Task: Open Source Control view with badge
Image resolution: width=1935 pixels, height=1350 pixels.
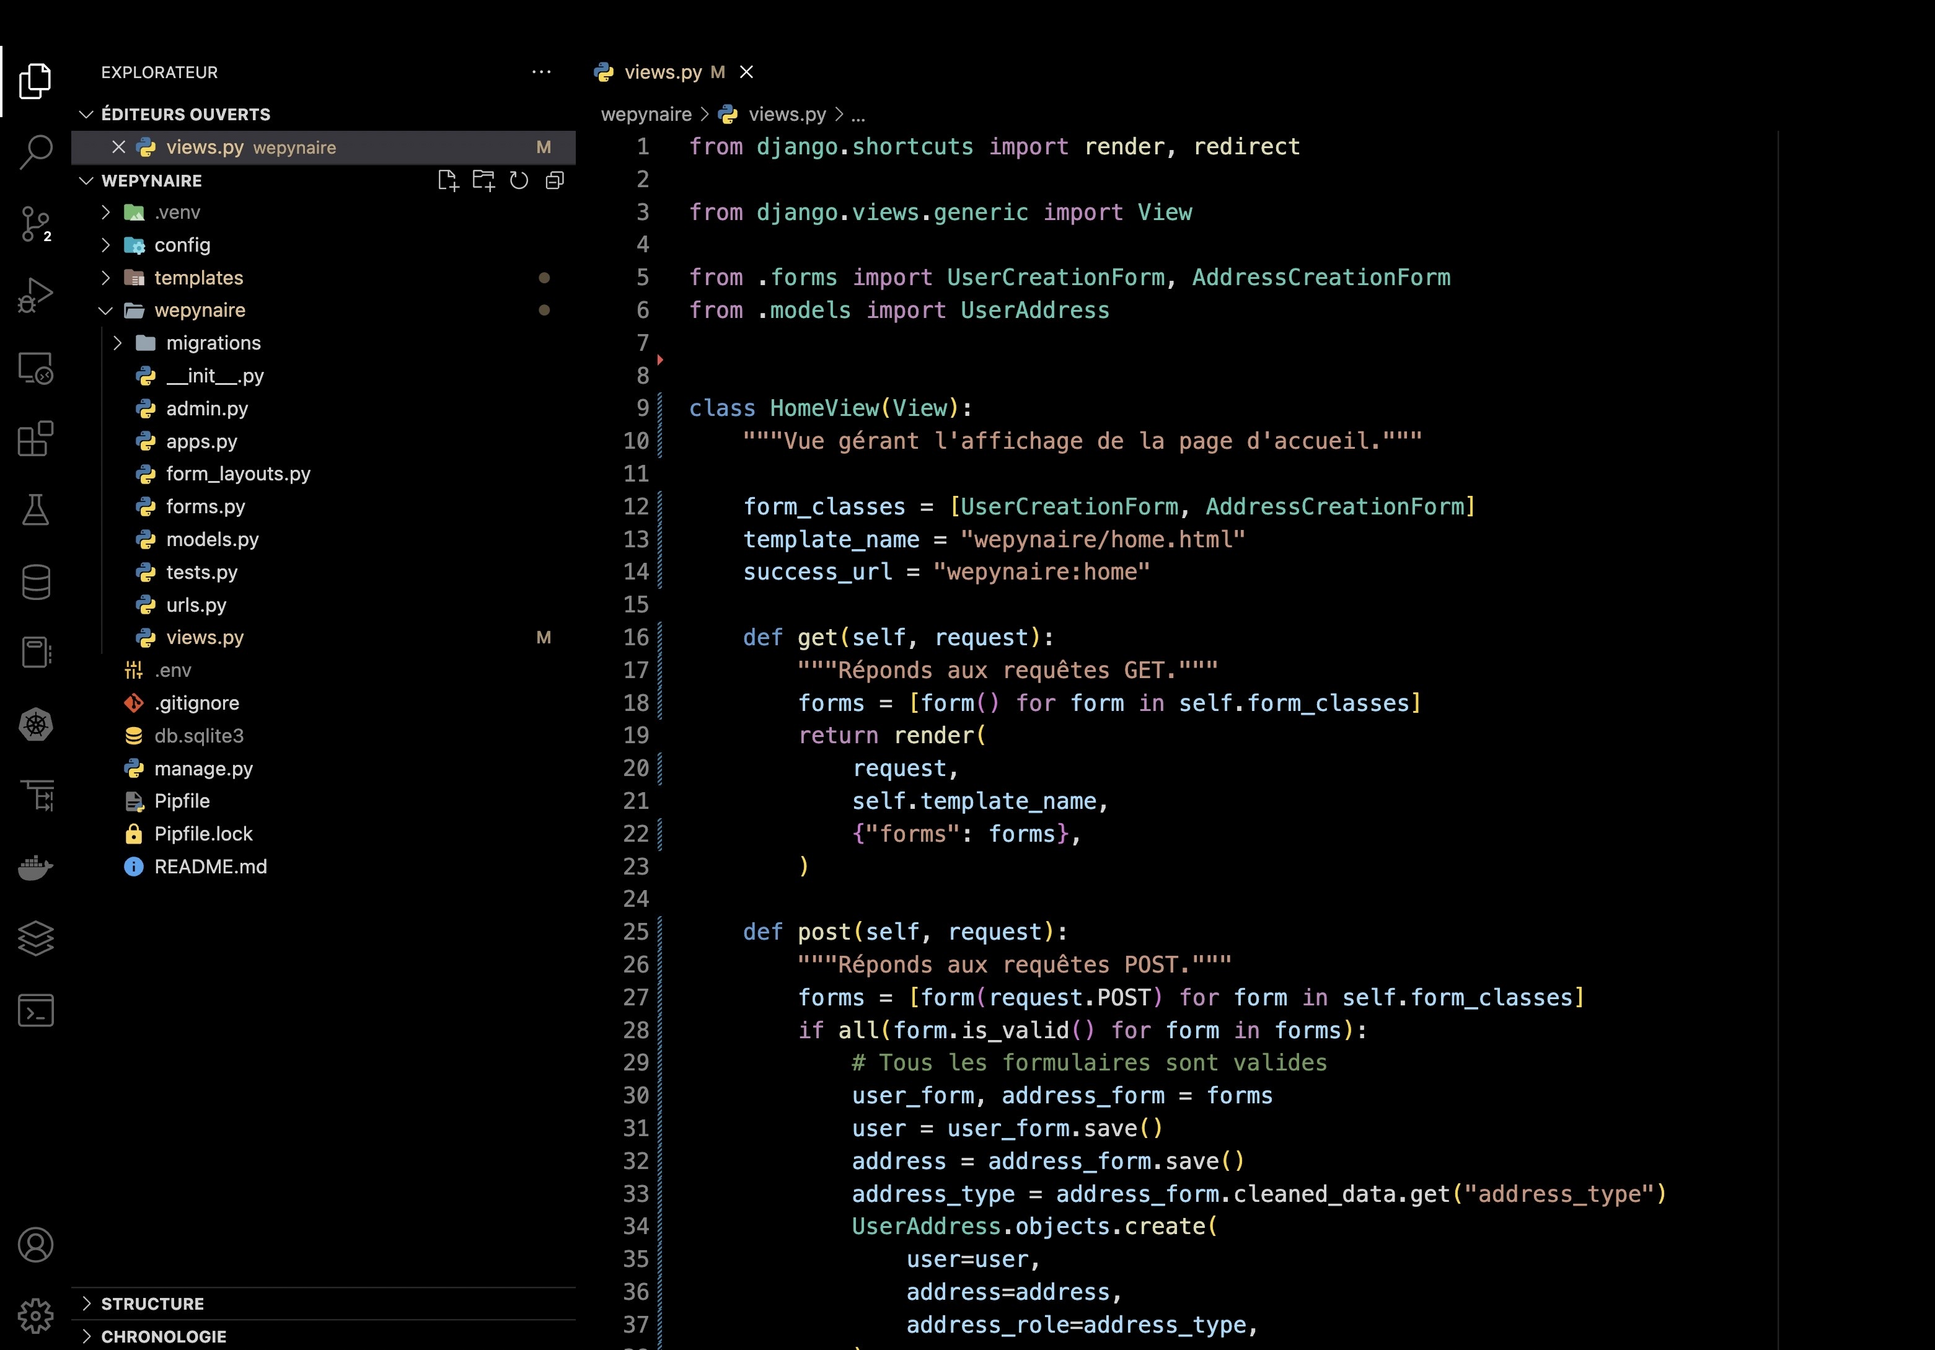Action: point(36,224)
